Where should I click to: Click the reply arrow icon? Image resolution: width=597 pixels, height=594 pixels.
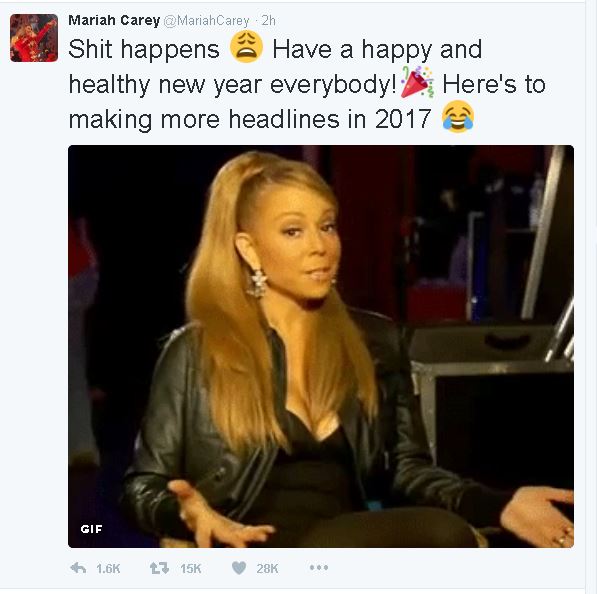point(78,568)
